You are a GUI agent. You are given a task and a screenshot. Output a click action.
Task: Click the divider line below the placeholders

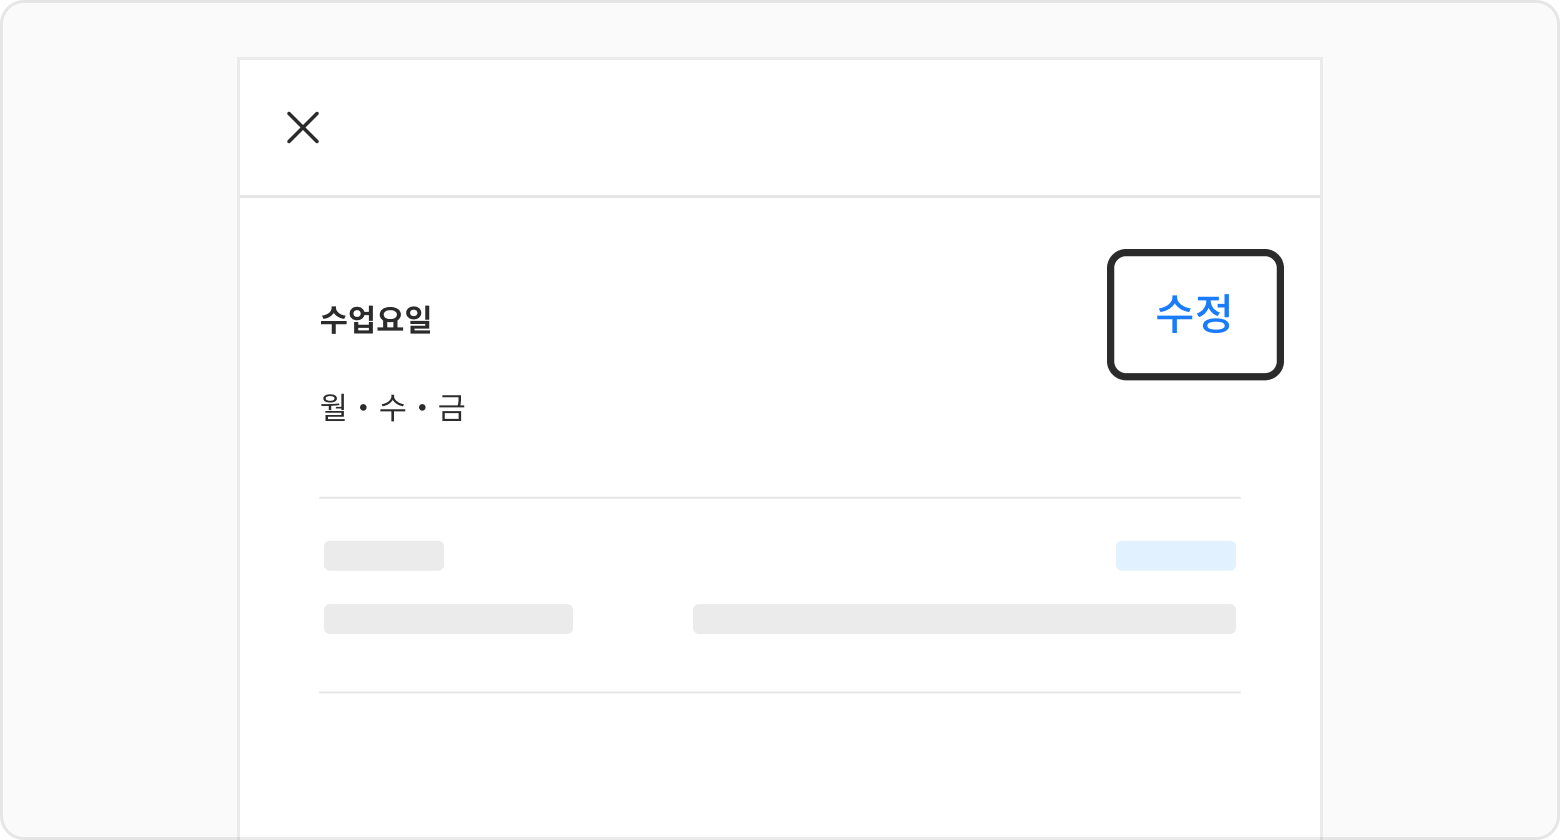780,692
